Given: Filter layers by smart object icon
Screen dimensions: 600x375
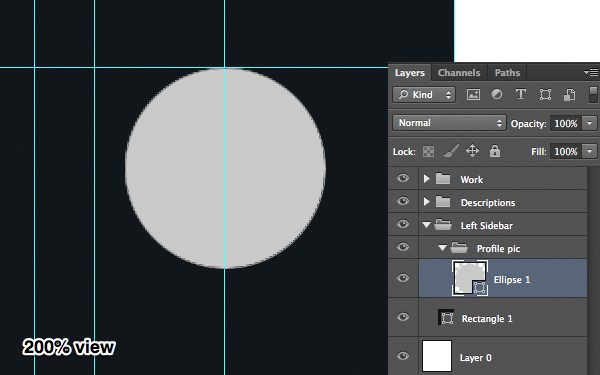Looking at the screenshot, I should [569, 95].
